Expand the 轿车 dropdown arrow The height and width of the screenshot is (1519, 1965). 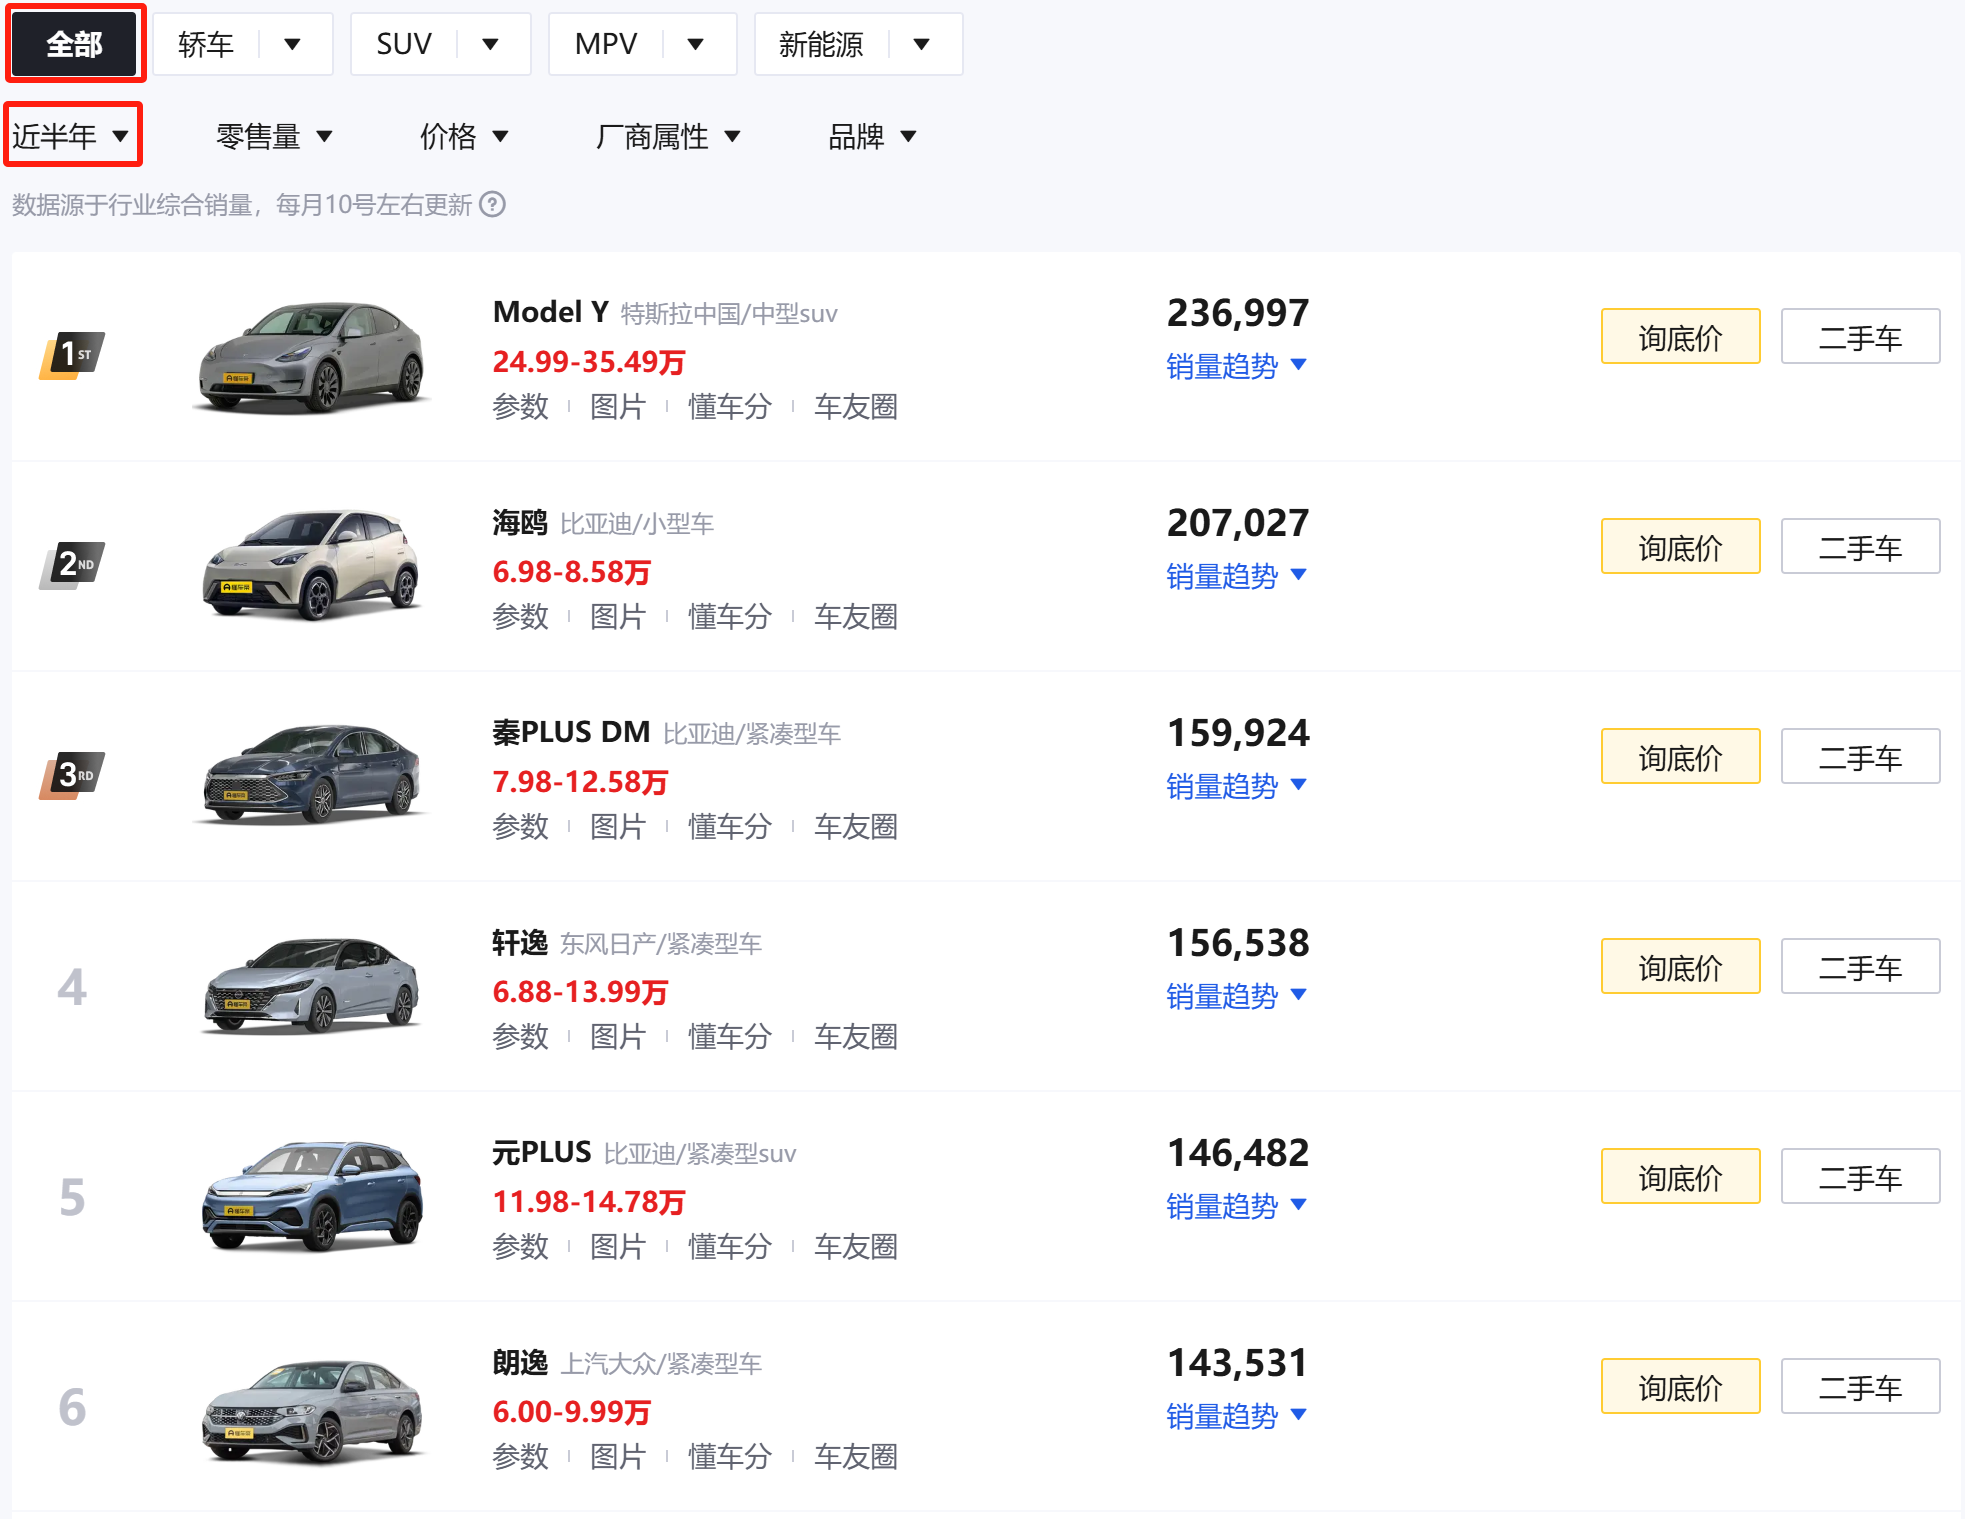click(293, 44)
